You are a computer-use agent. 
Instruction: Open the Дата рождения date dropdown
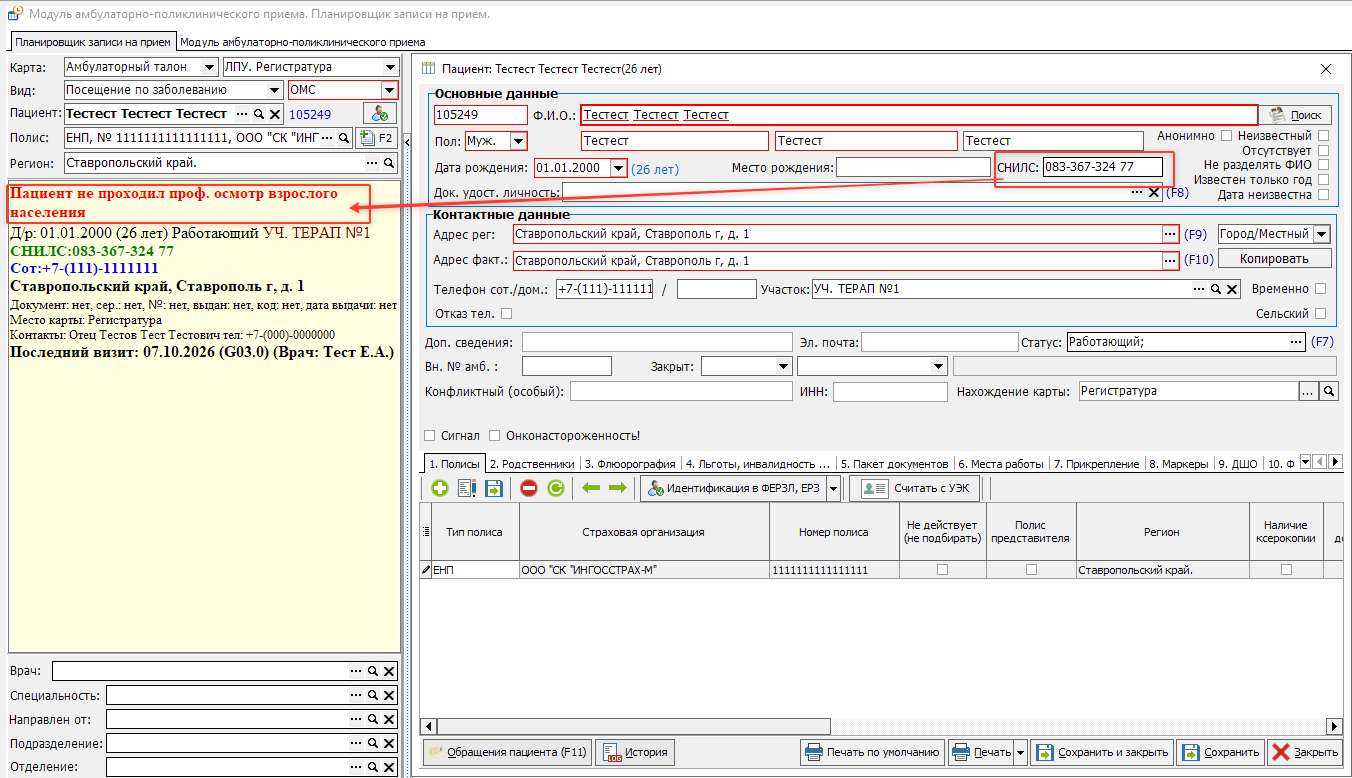[x=618, y=168]
